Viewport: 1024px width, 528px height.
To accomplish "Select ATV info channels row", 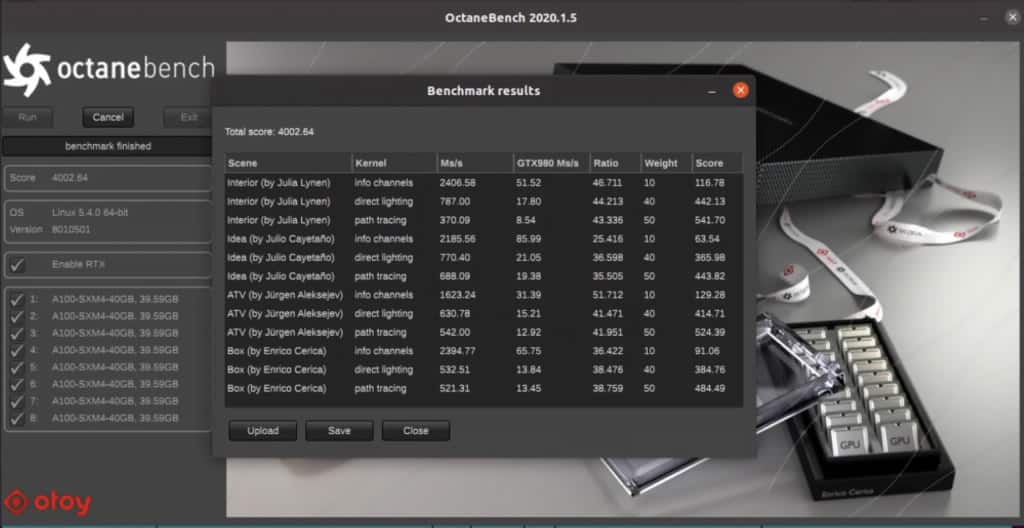I will coord(484,295).
